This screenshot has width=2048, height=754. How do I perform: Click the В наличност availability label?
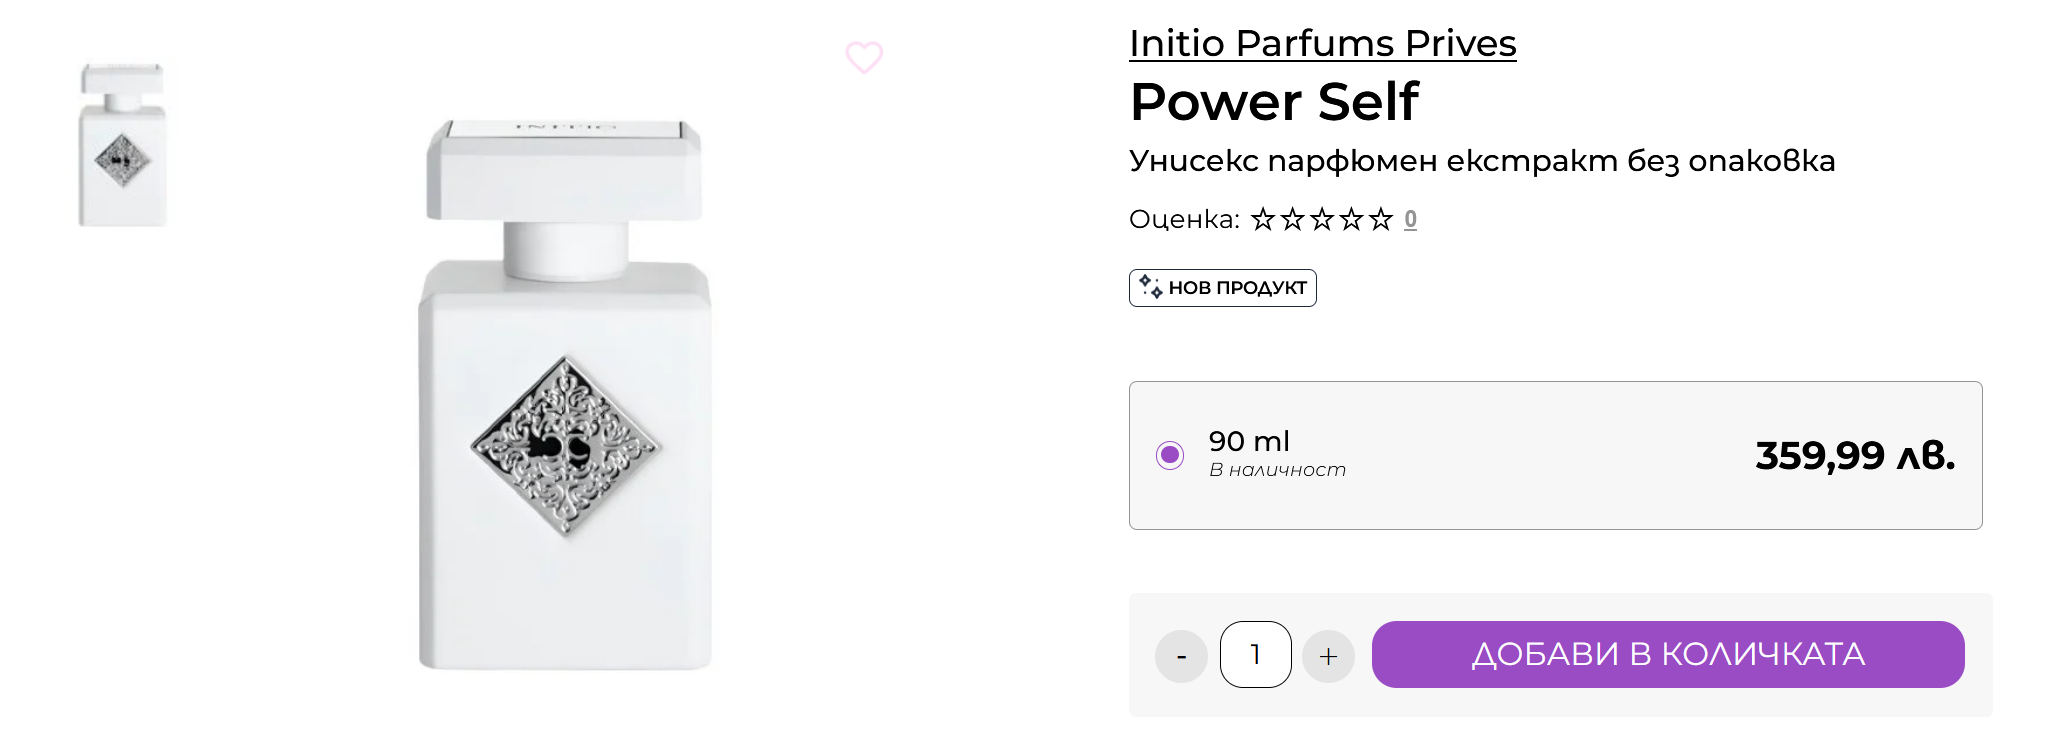1277,470
